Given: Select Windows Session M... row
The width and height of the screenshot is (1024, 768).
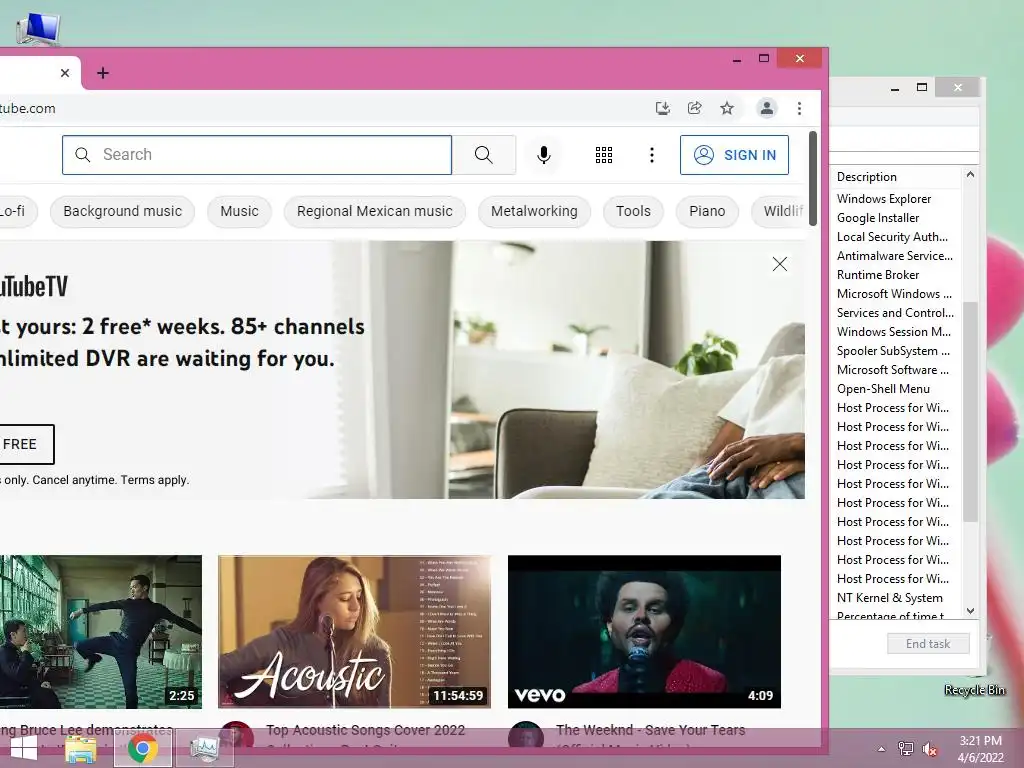Looking at the screenshot, I should coord(895,332).
